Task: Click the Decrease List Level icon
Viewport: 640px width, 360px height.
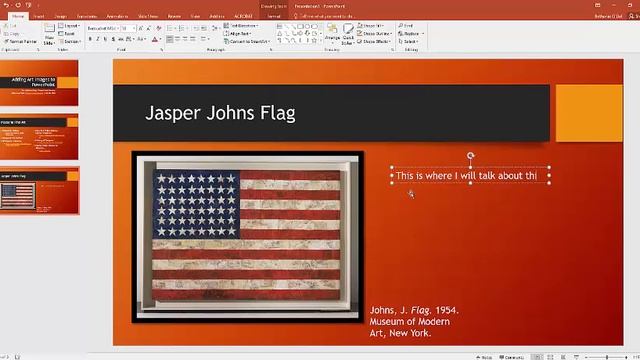Action: pos(196,29)
